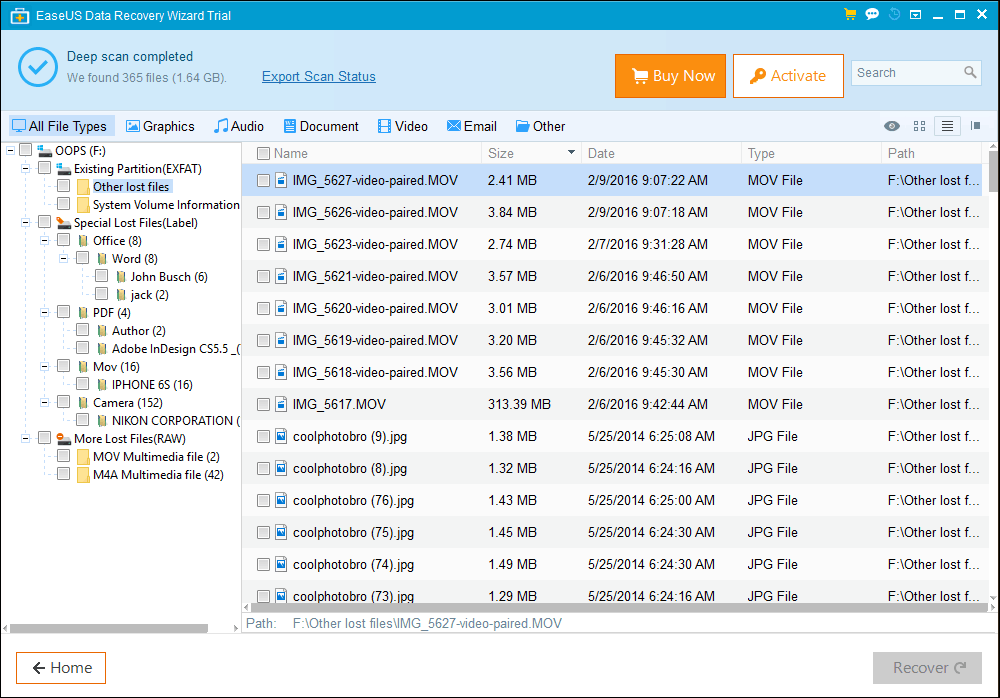Click the OOPS (F:) drive icon

tap(45, 151)
